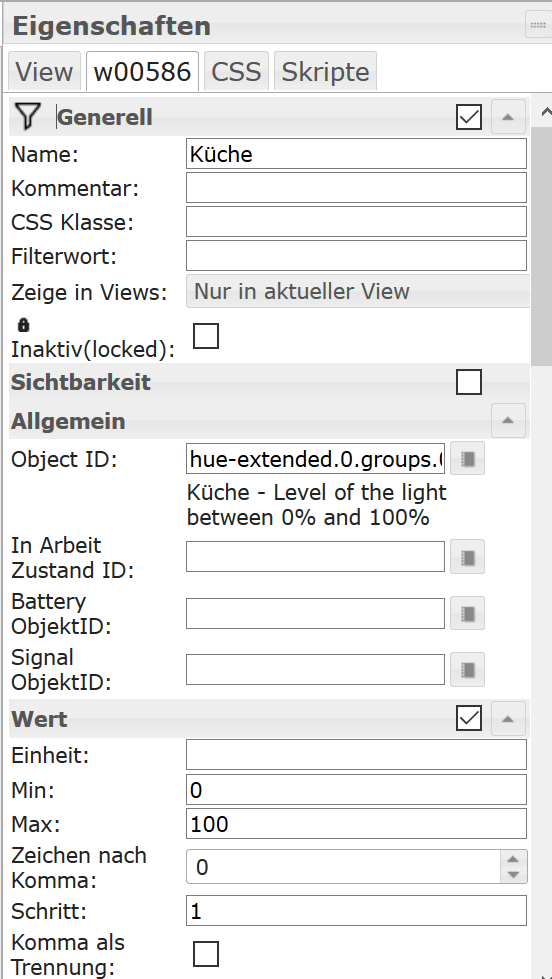Click the filter funnel icon beside Generell

coord(28,116)
